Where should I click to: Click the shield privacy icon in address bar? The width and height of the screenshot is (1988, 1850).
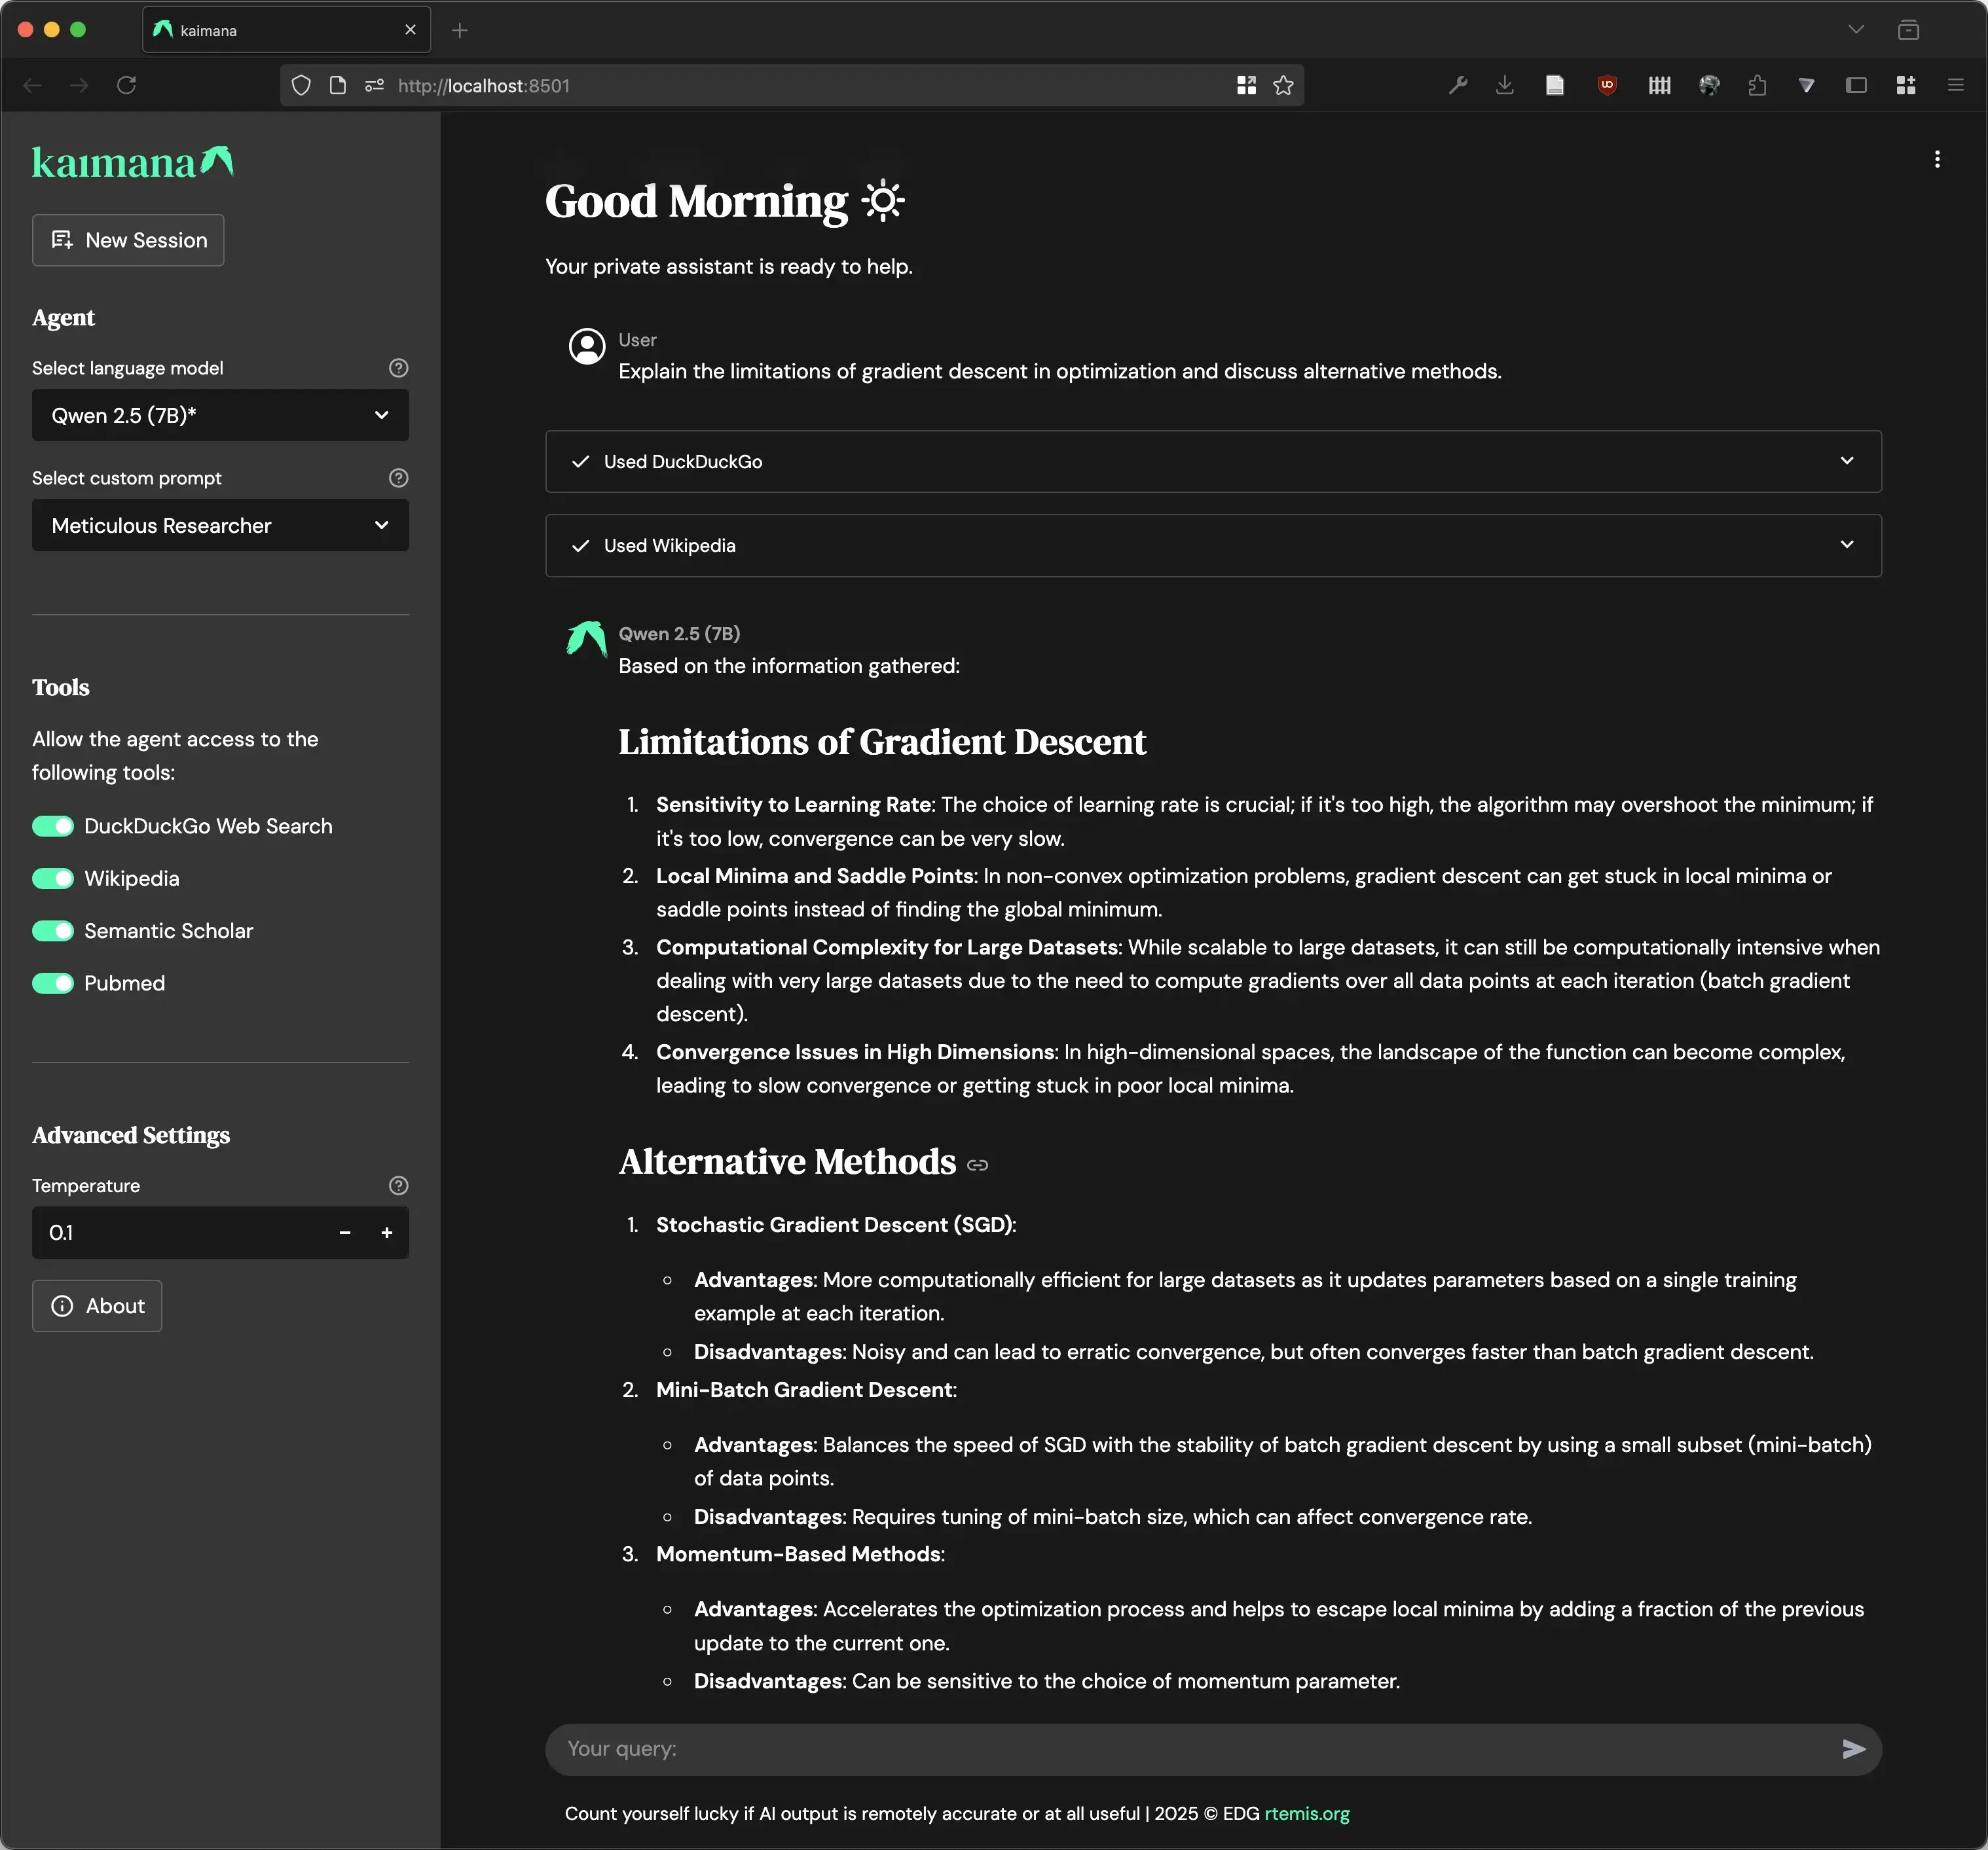tap(300, 86)
